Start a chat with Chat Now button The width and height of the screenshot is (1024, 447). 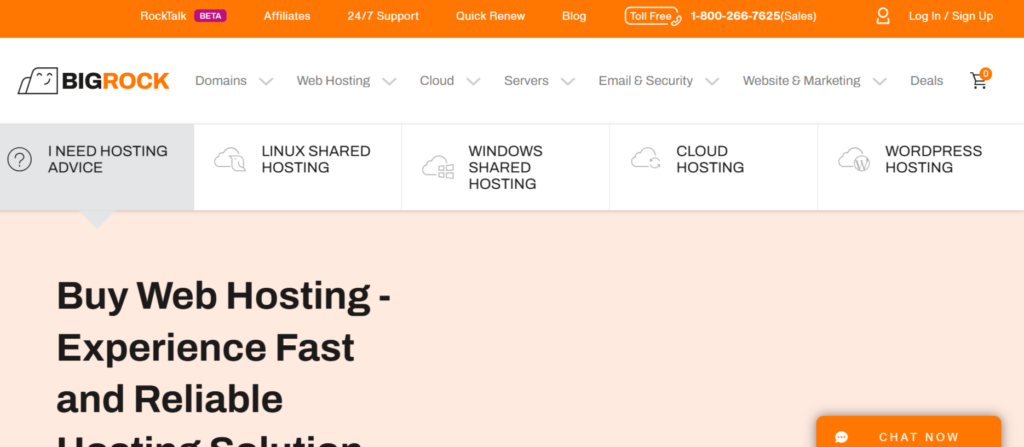908,432
